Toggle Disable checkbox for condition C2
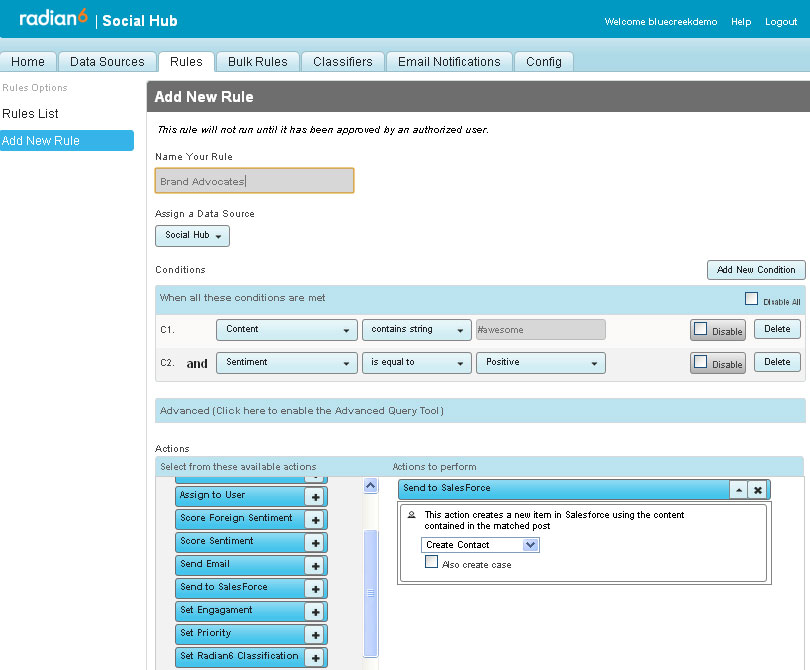This screenshot has height=670, width=810. click(x=700, y=362)
